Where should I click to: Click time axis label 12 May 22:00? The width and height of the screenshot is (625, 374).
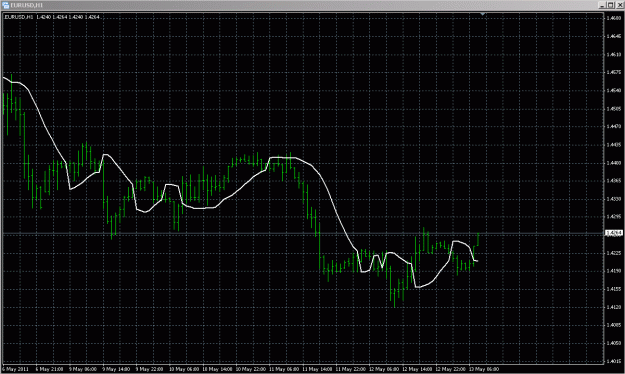pos(450,369)
